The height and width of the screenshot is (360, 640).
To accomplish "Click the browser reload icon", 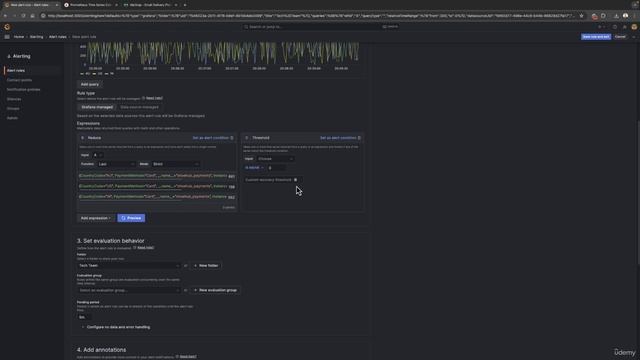I will click(23, 16).
